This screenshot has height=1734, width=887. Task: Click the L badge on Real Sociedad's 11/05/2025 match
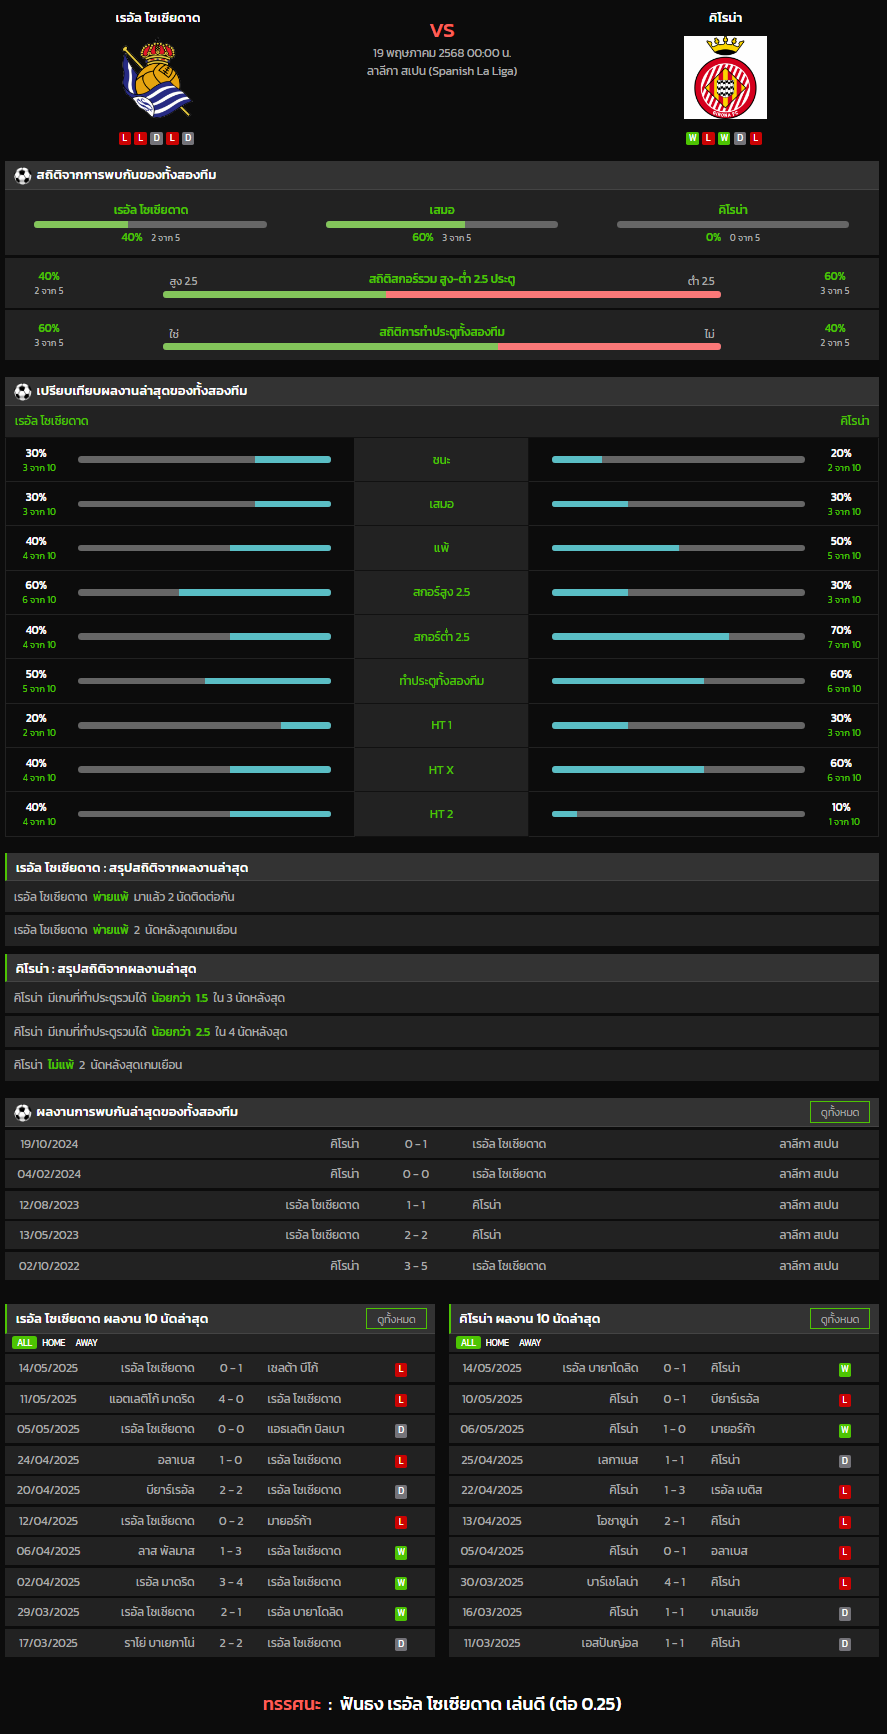(x=401, y=1400)
